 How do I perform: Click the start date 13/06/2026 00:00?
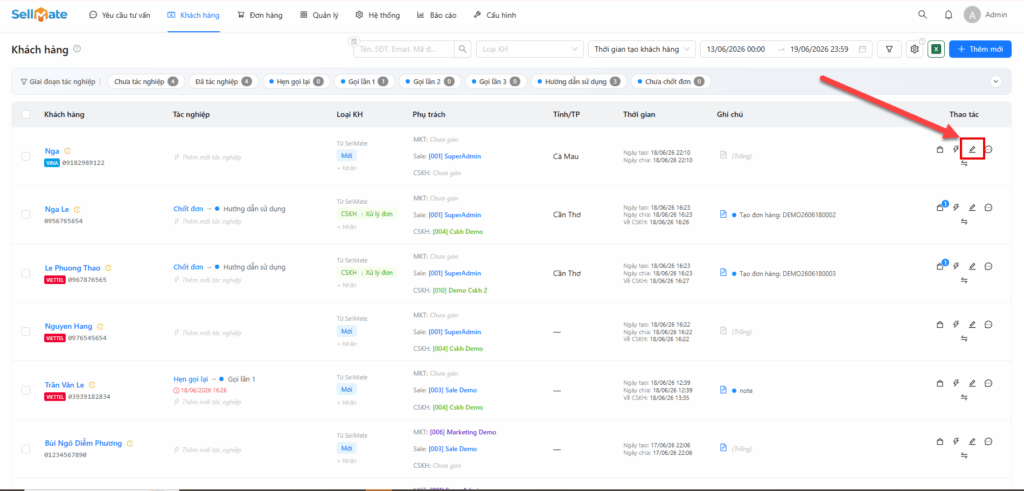pyautogui.click(x=736, y=49)
